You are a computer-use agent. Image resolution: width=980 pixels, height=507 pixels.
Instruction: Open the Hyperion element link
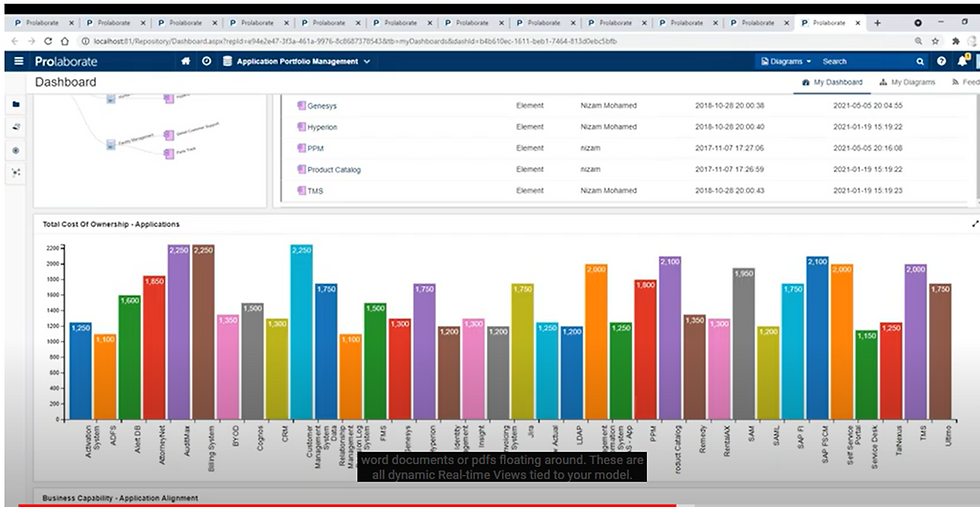(x=322, y=127)
